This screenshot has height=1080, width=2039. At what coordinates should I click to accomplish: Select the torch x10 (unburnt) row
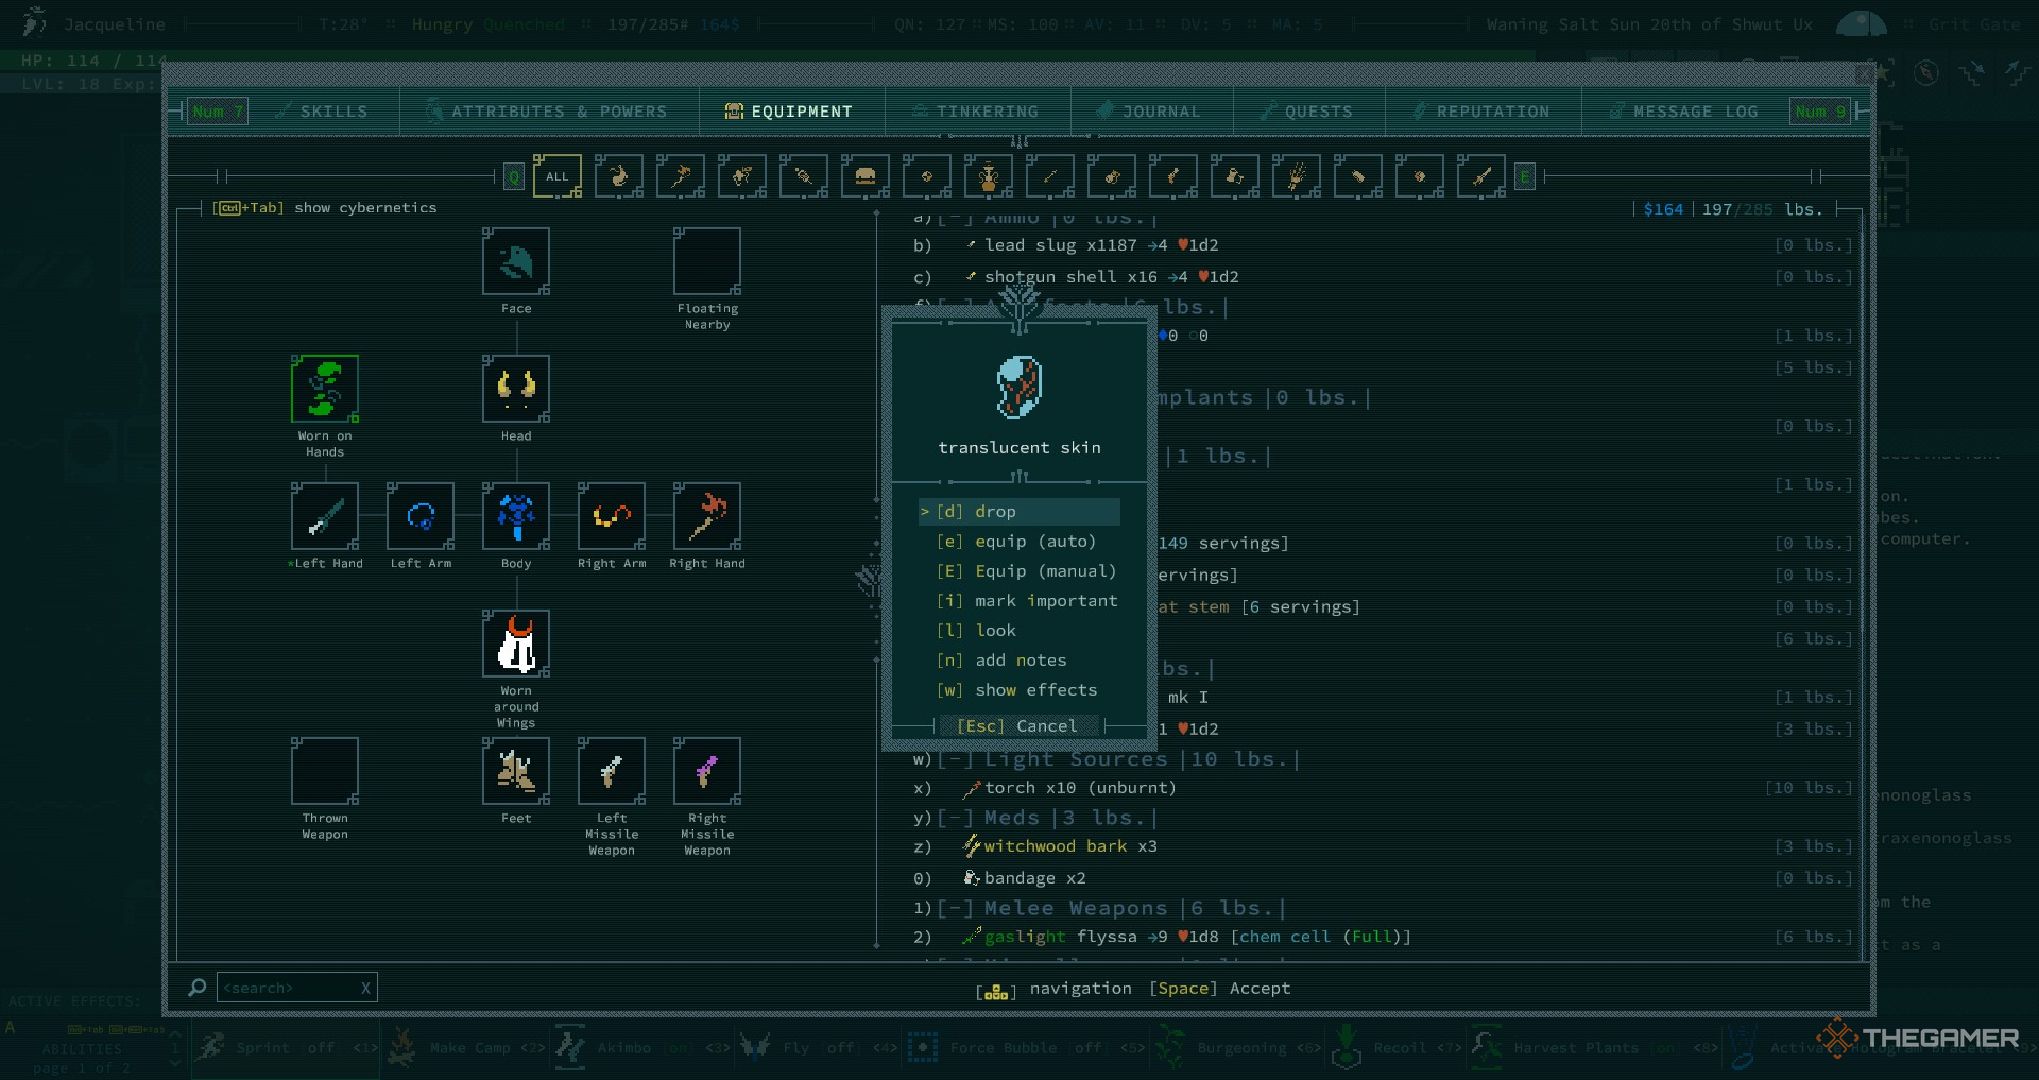coord(1383,788)
